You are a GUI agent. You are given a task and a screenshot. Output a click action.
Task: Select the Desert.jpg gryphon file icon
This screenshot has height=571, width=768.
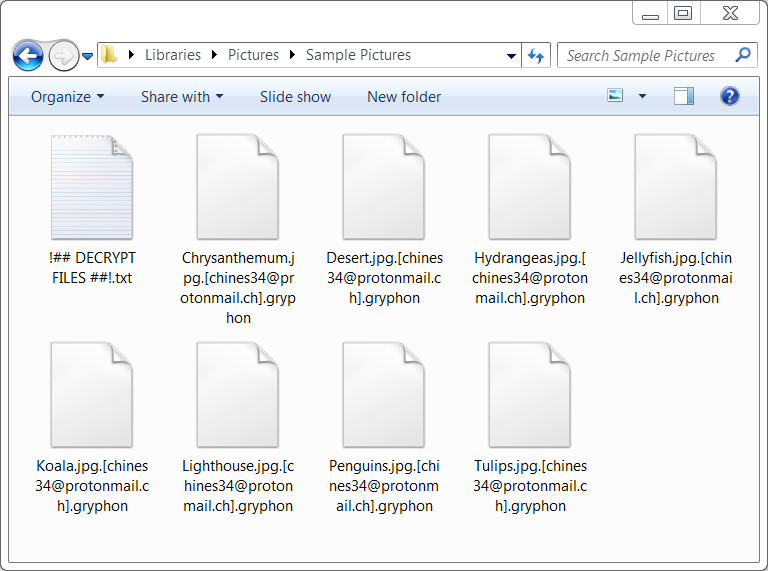point(384,187)
